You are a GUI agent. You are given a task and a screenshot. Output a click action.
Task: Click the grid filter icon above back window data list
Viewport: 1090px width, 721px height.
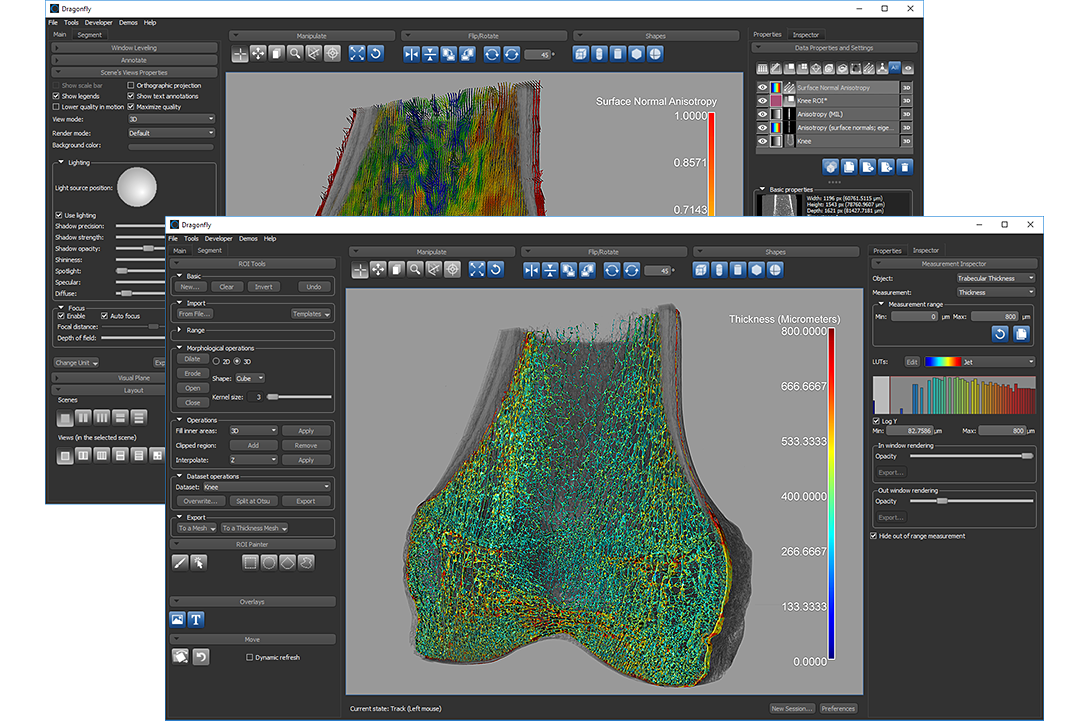pyautogui.click(x=763, y=68)
